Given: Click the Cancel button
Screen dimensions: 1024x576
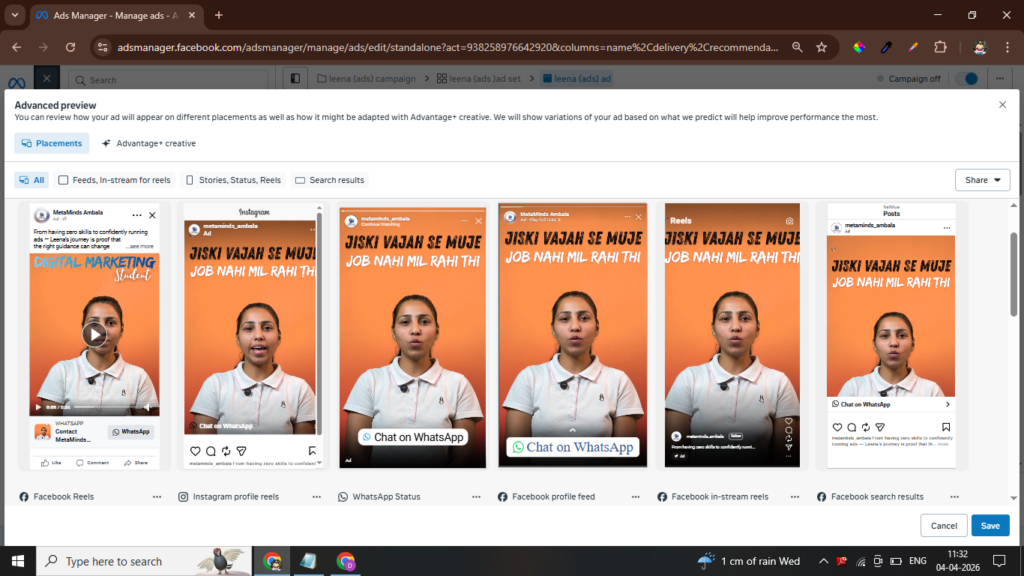Looking at the screenshot, I should pyautogui.click(x=943, y=525).
